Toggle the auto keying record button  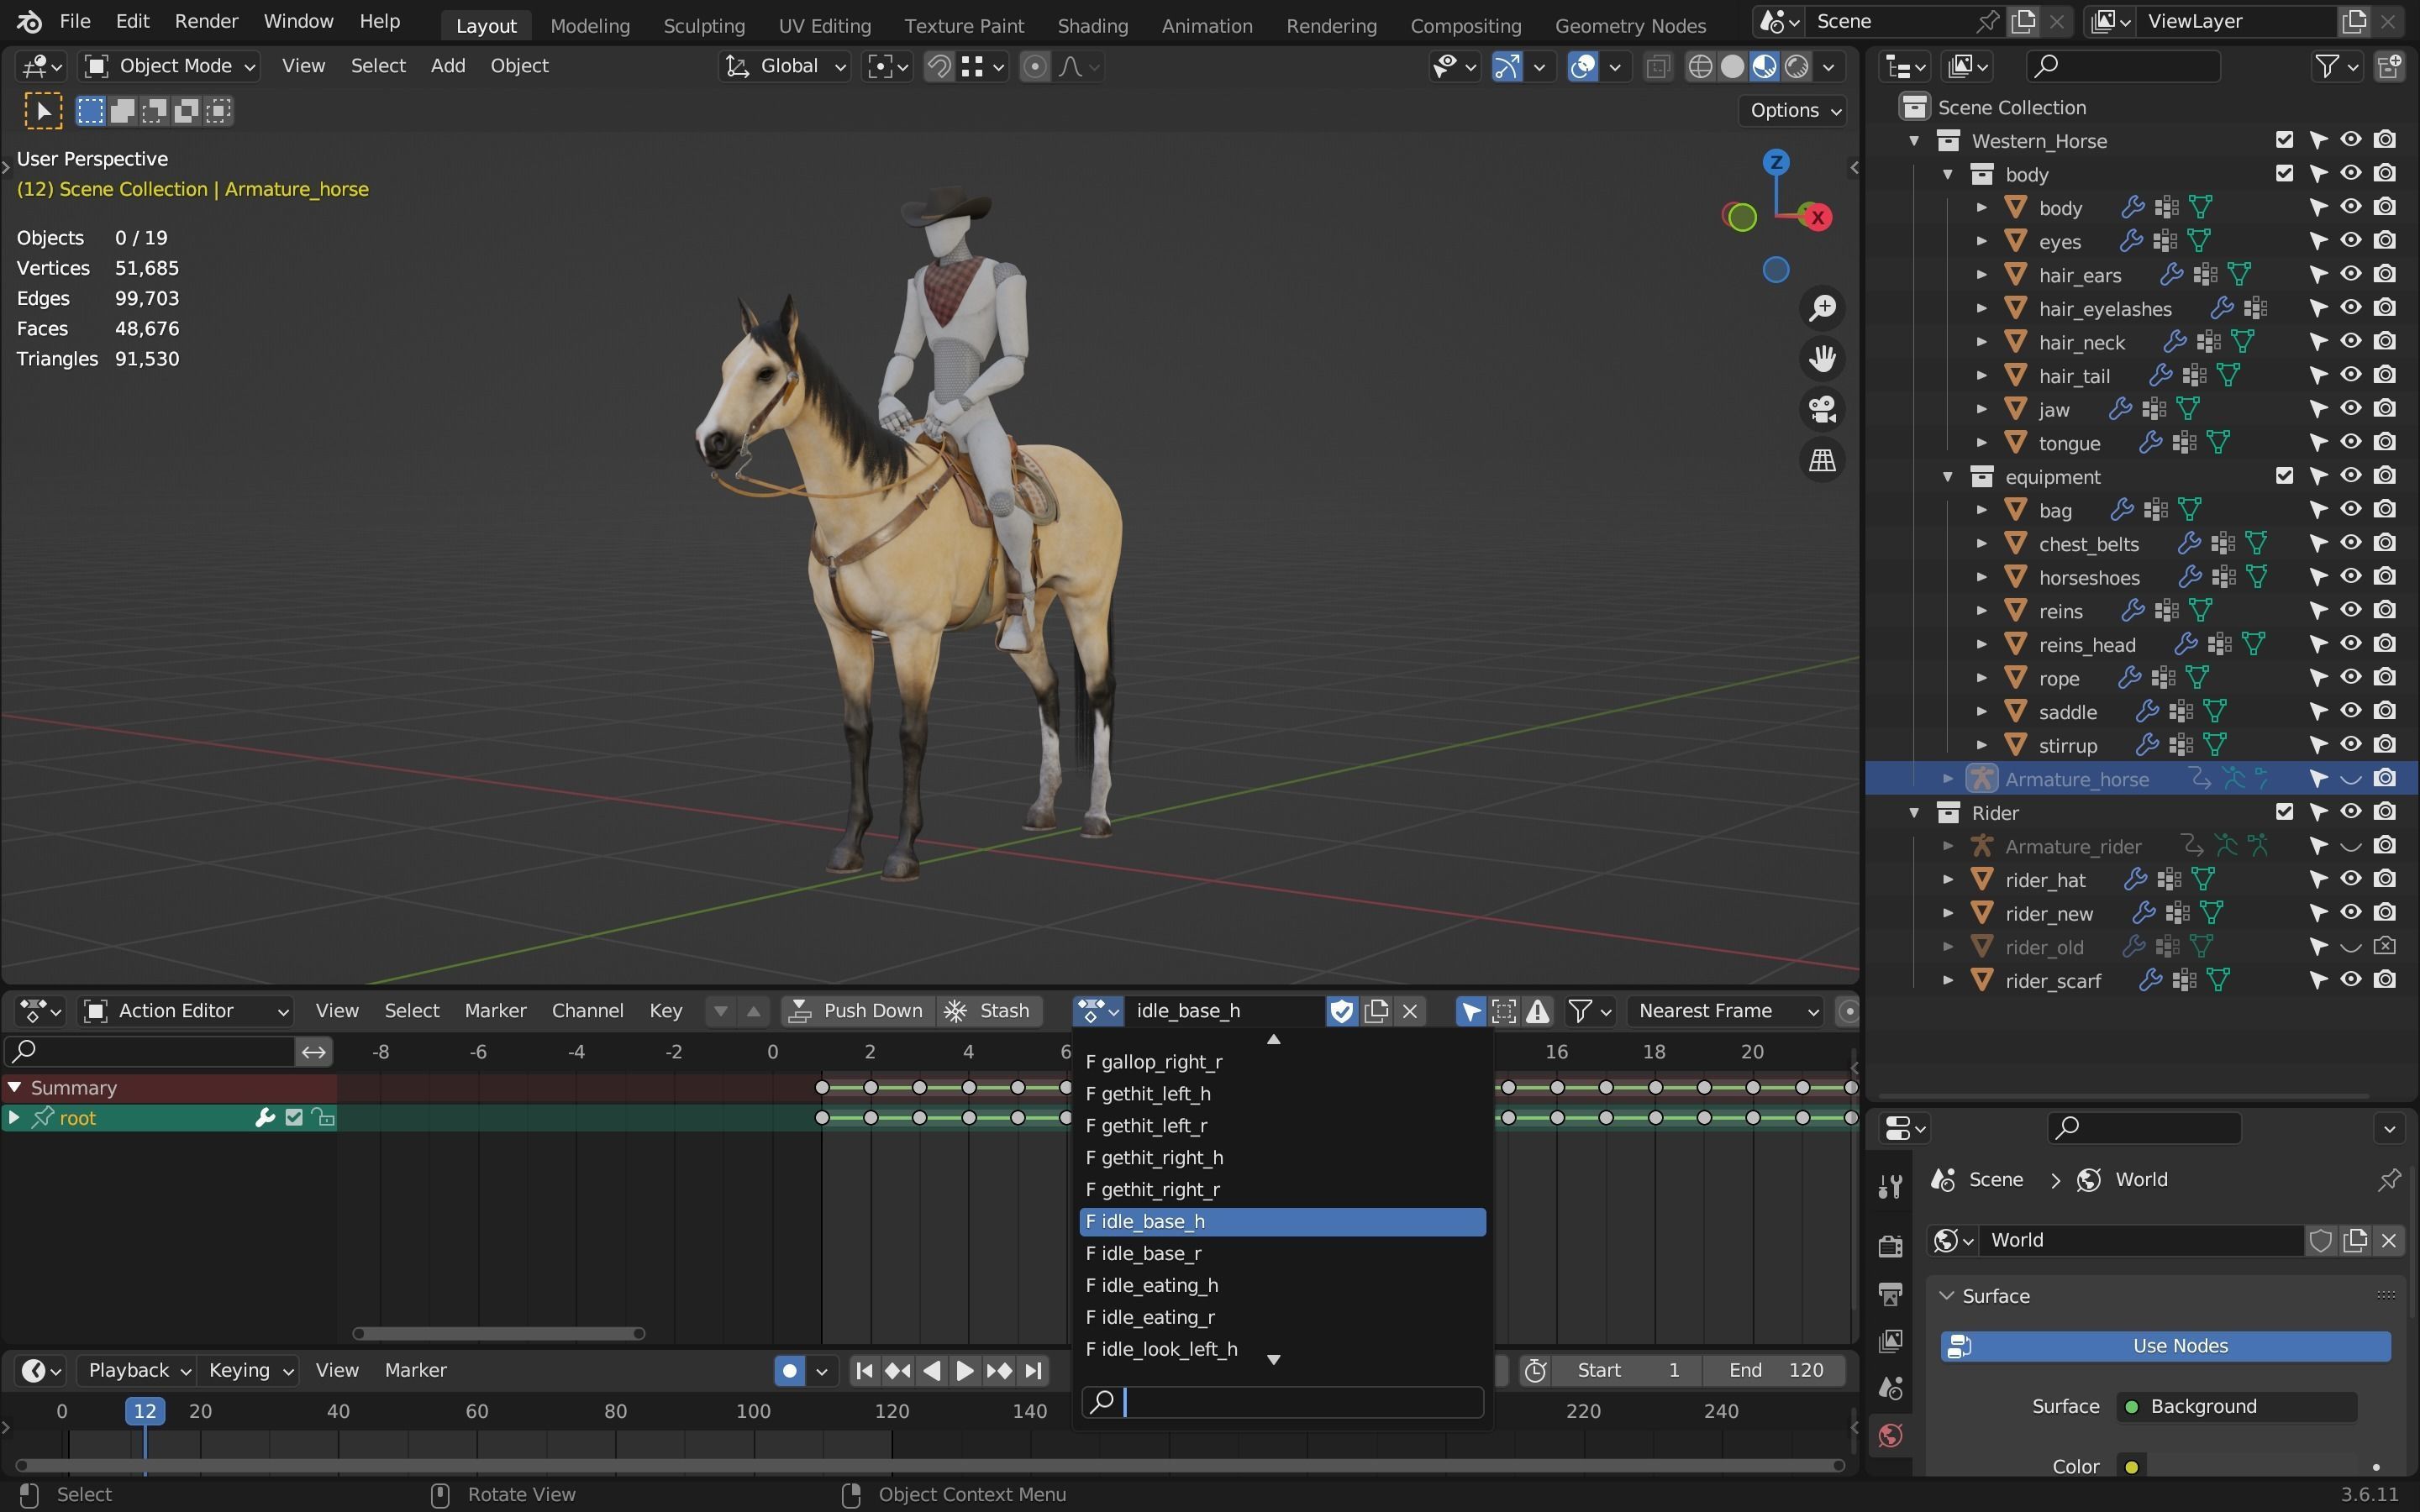(789, 1370)
